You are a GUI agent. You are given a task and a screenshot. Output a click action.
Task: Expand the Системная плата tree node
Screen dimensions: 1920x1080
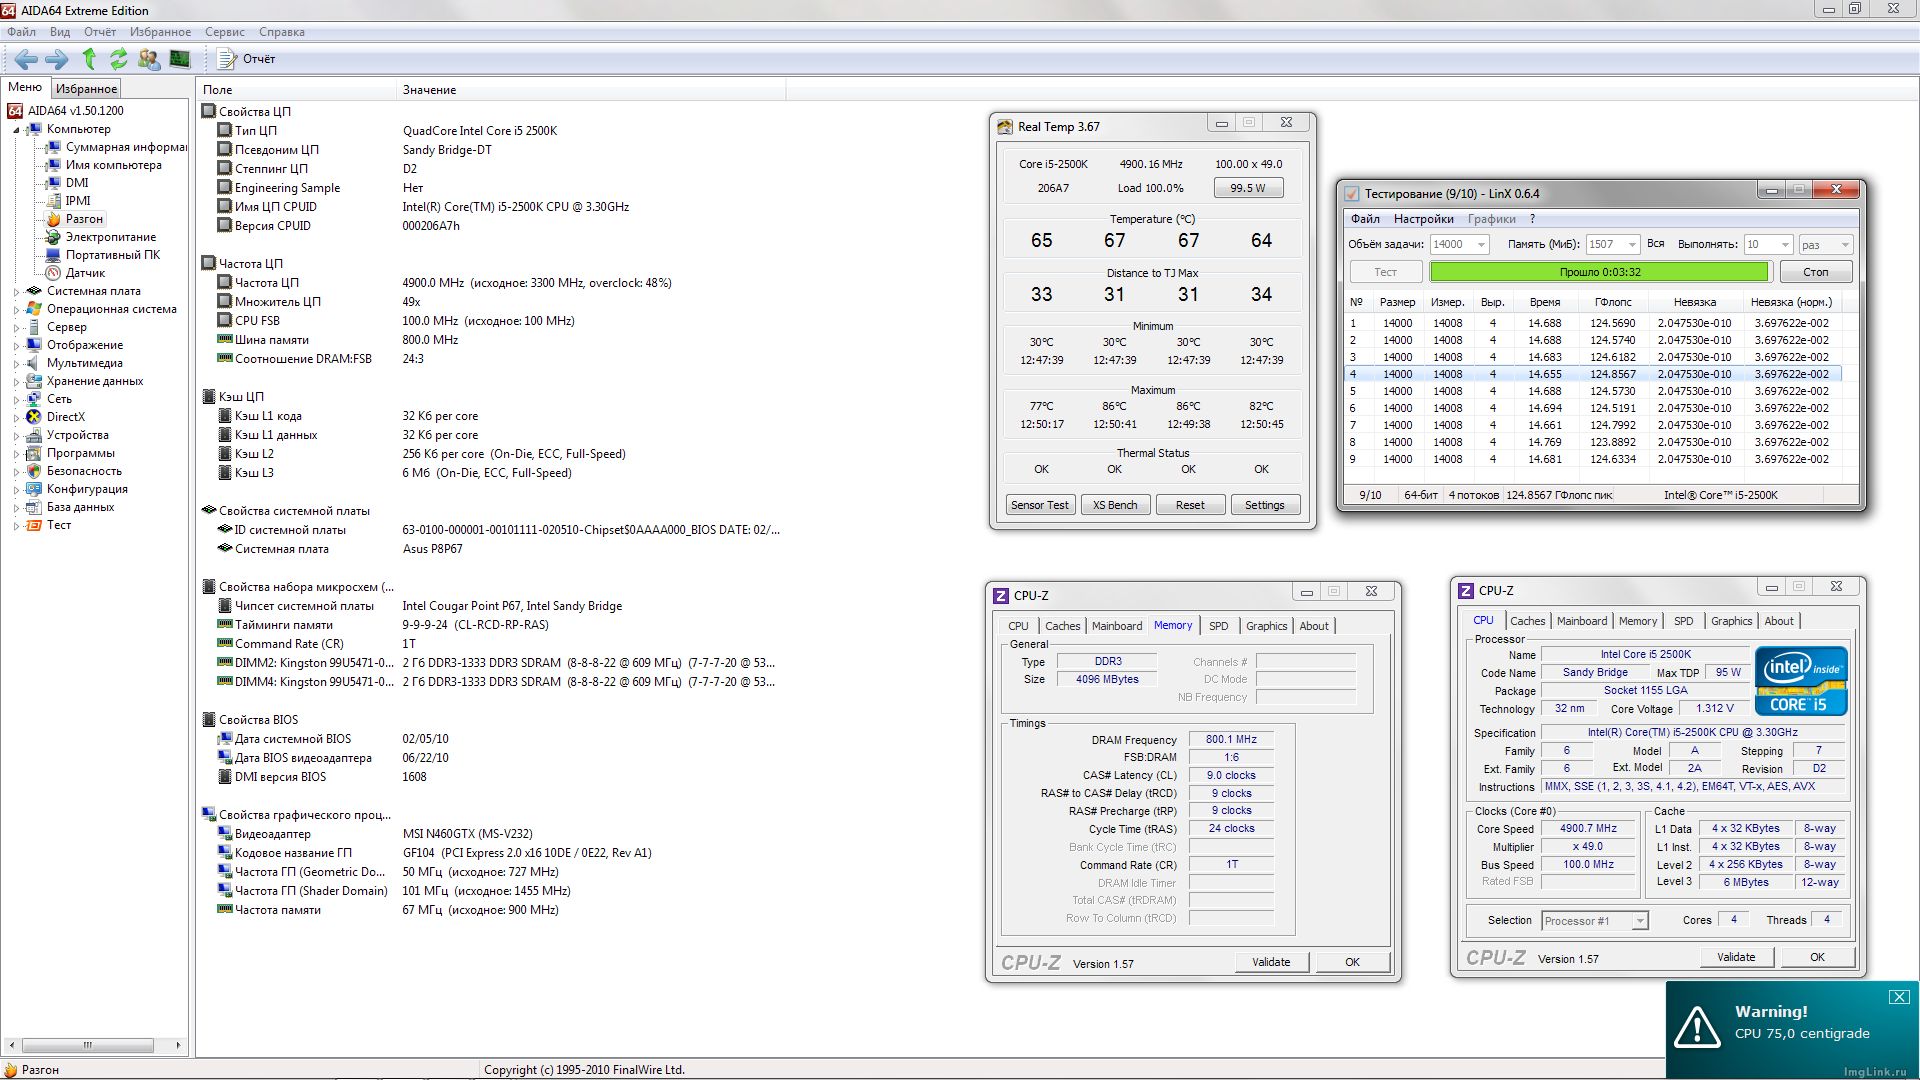point(16,292)
